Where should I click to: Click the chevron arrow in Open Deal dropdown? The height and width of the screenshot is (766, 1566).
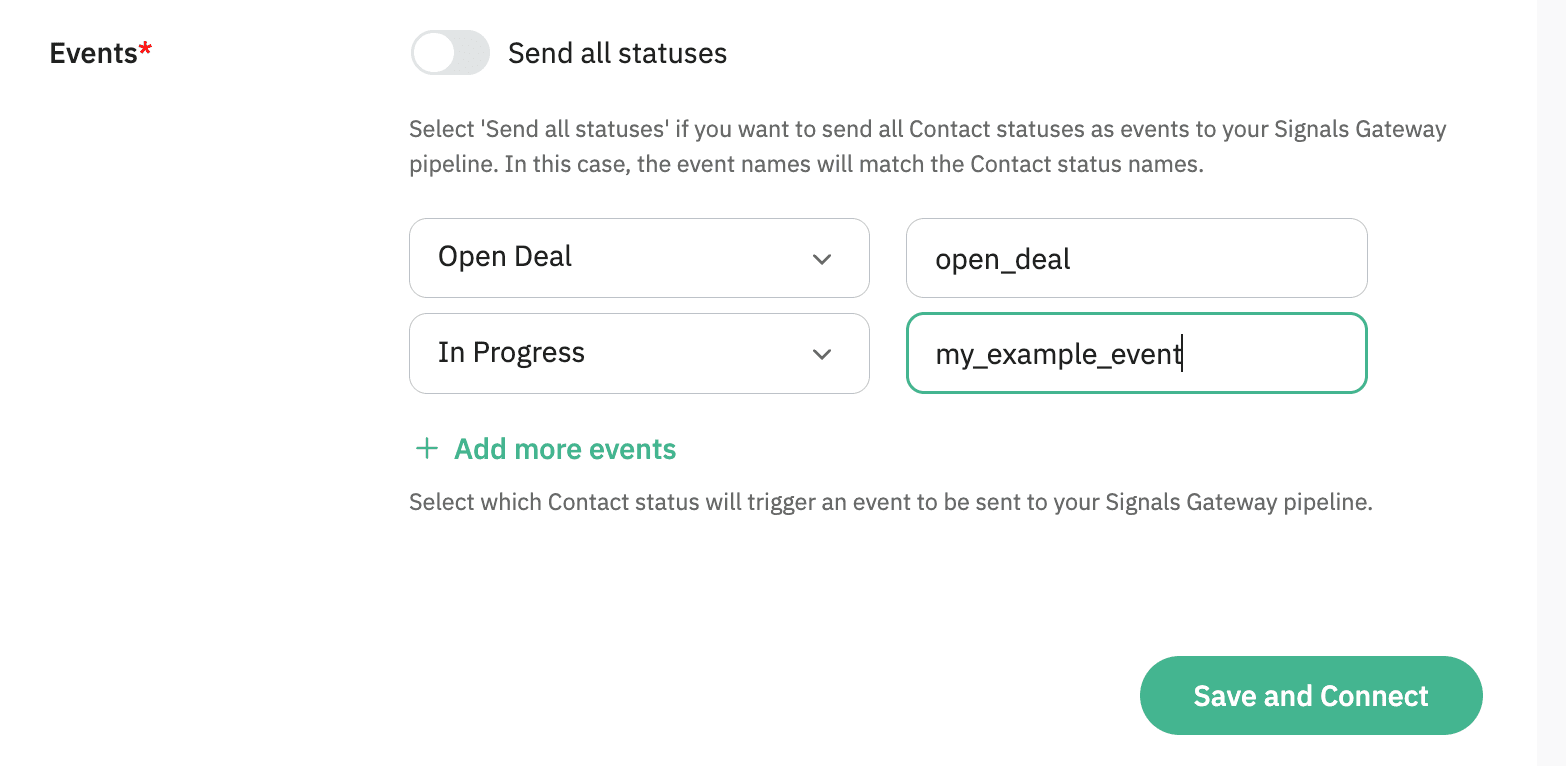point(822,259)
